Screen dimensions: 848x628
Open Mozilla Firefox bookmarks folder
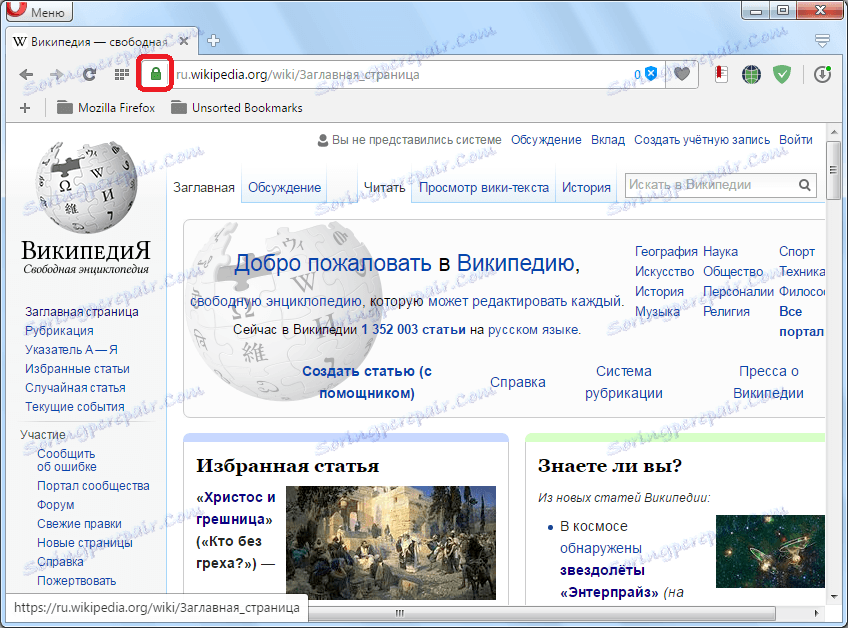point(106,108)
